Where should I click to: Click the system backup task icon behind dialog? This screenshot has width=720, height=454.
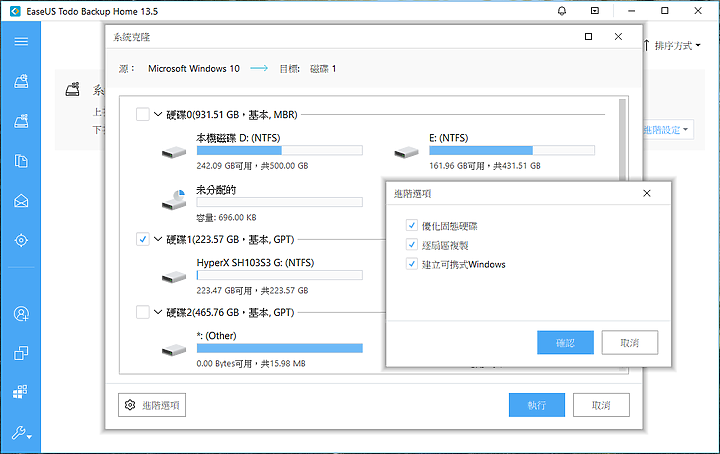[x=73, y=89]
